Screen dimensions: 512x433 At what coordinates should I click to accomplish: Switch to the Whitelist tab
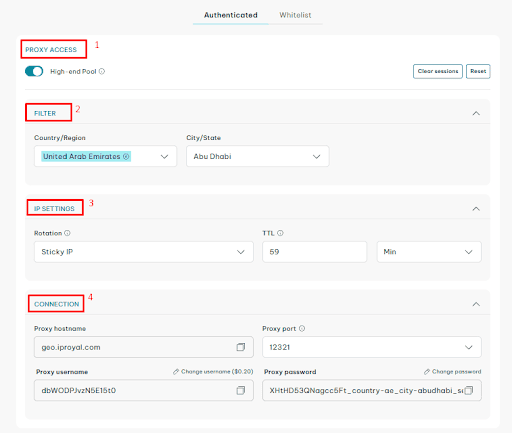click(295, 15)
